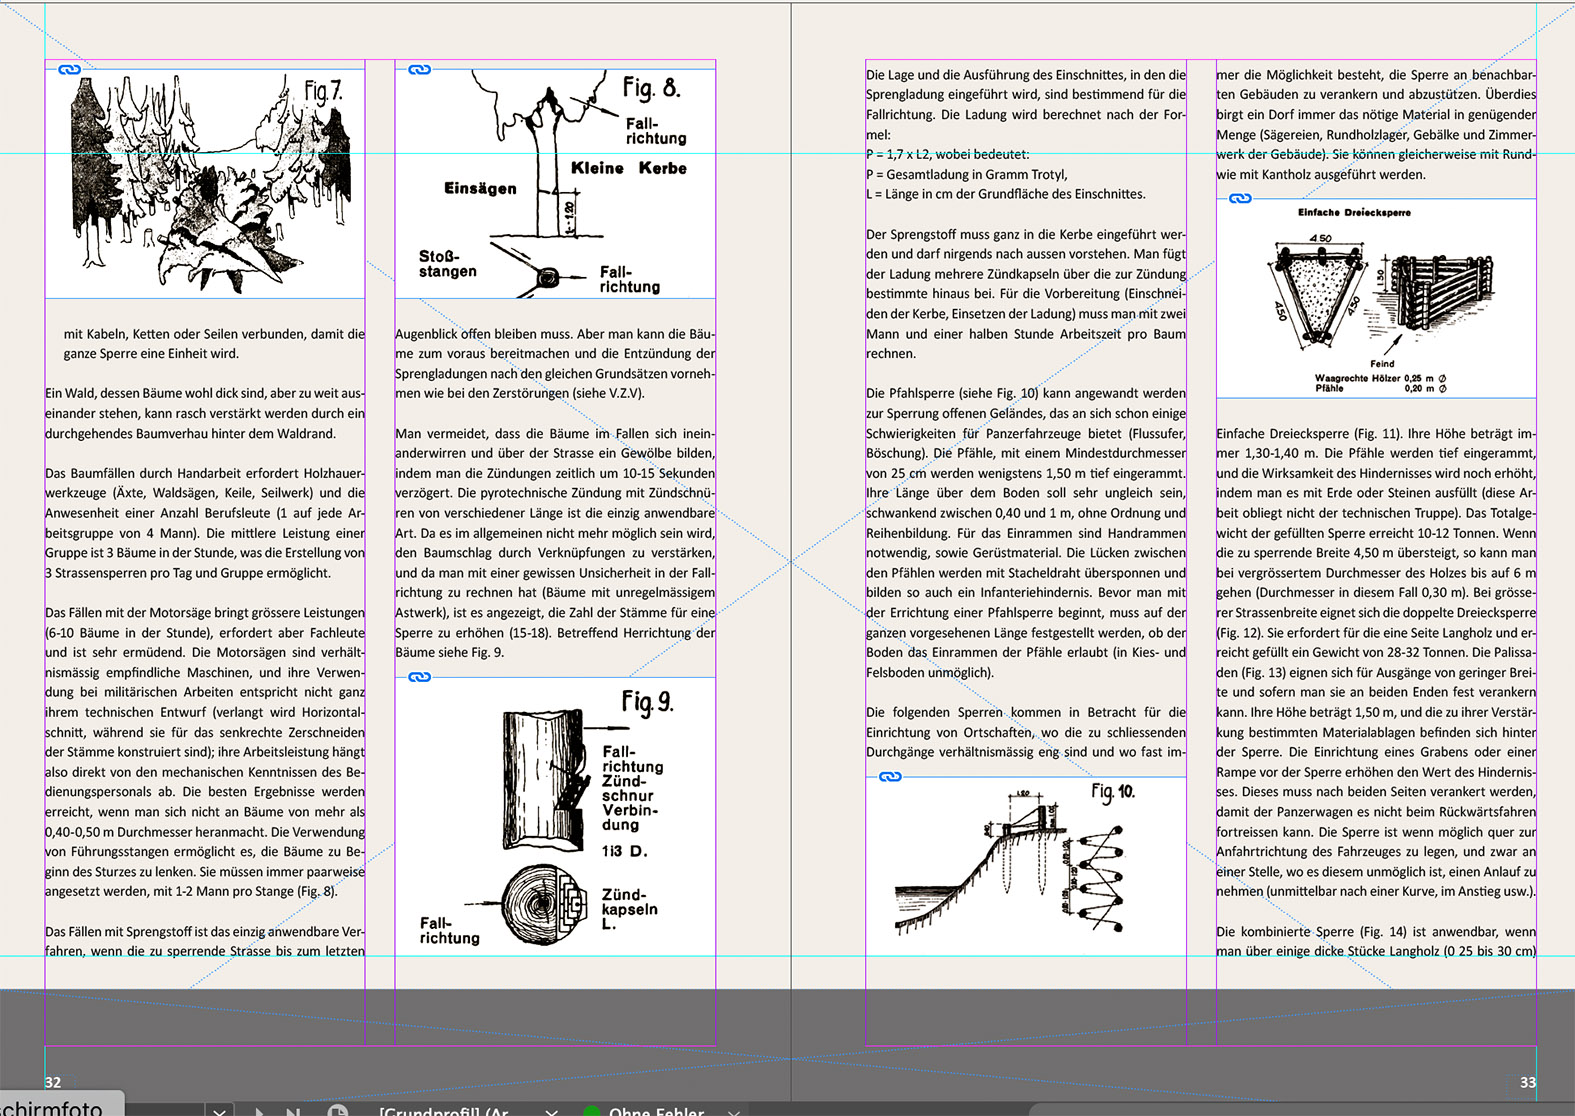The image size is (1575, 1116).
Task: Select the Fig. 8 tree felling diagram frame
Action: click(555, 183)
